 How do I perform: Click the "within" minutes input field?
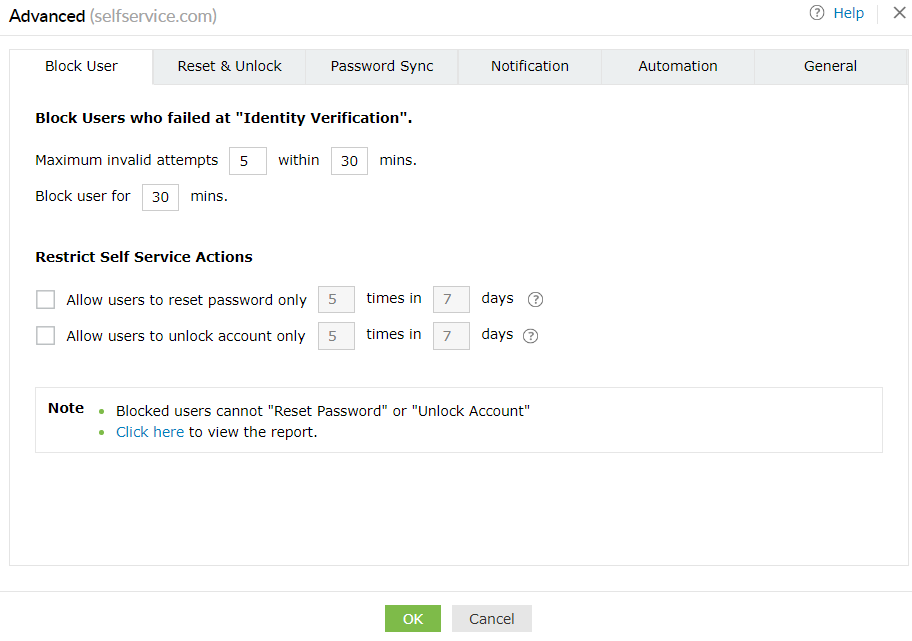349,161
